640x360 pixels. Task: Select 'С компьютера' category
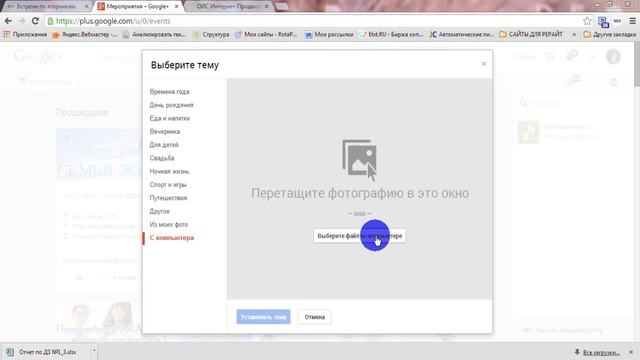172,238
